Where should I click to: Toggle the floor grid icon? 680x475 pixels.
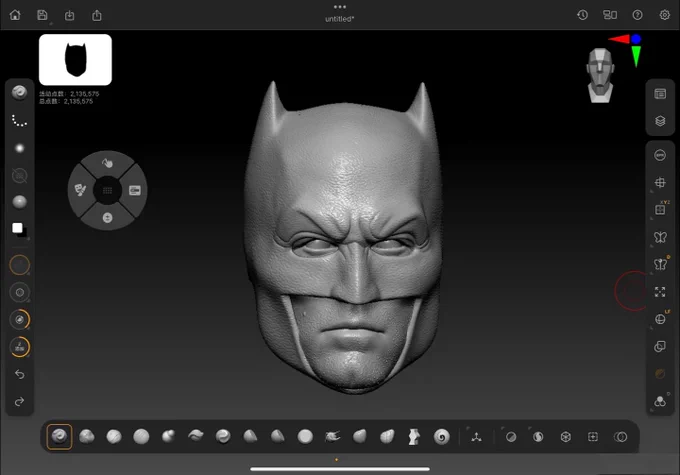[x=660, y=183]
